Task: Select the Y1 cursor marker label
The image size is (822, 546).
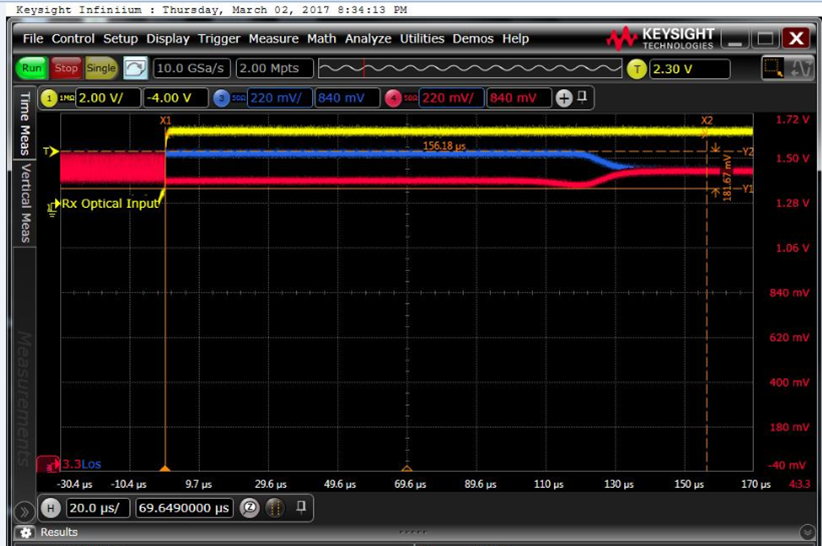Action: coord(748,189)
